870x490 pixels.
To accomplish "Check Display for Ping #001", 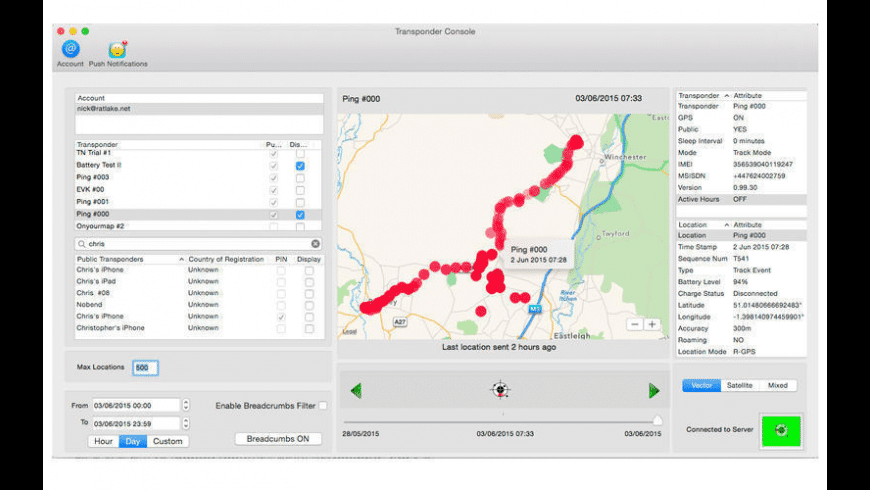I will pyautogui.click(x=300, y=203).
